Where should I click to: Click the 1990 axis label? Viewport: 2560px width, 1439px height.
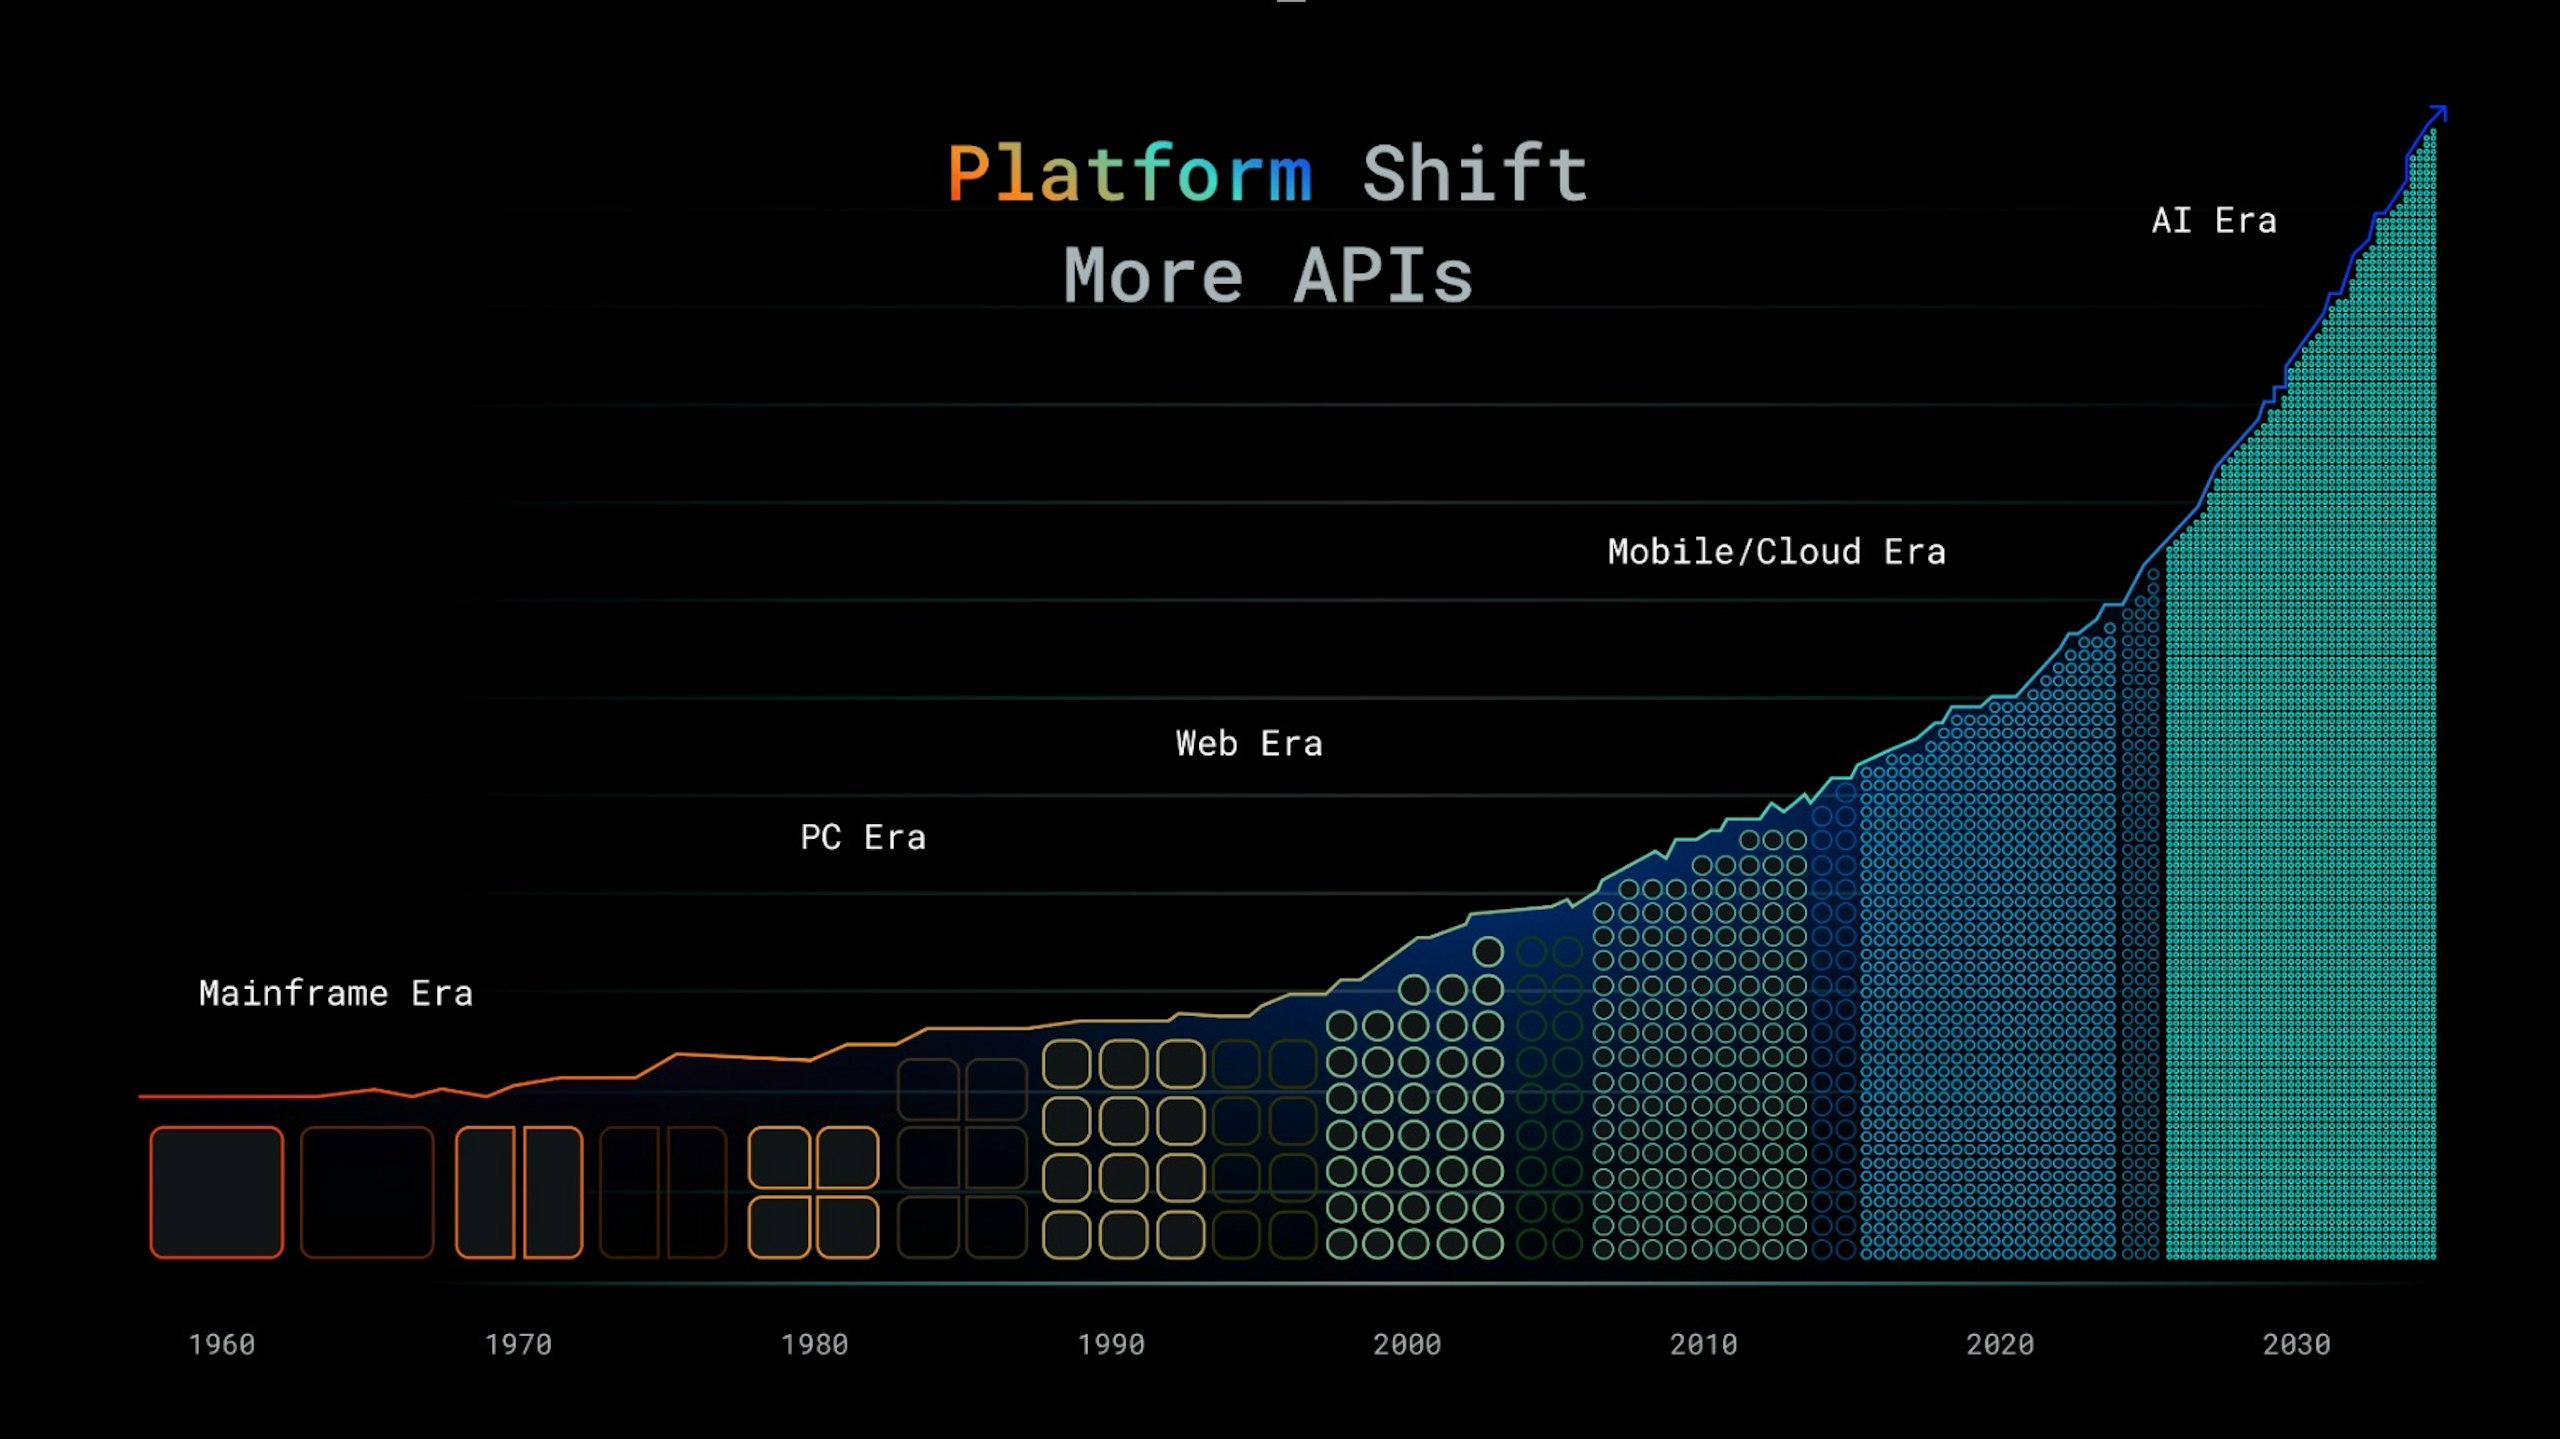coord(1110,1344)
